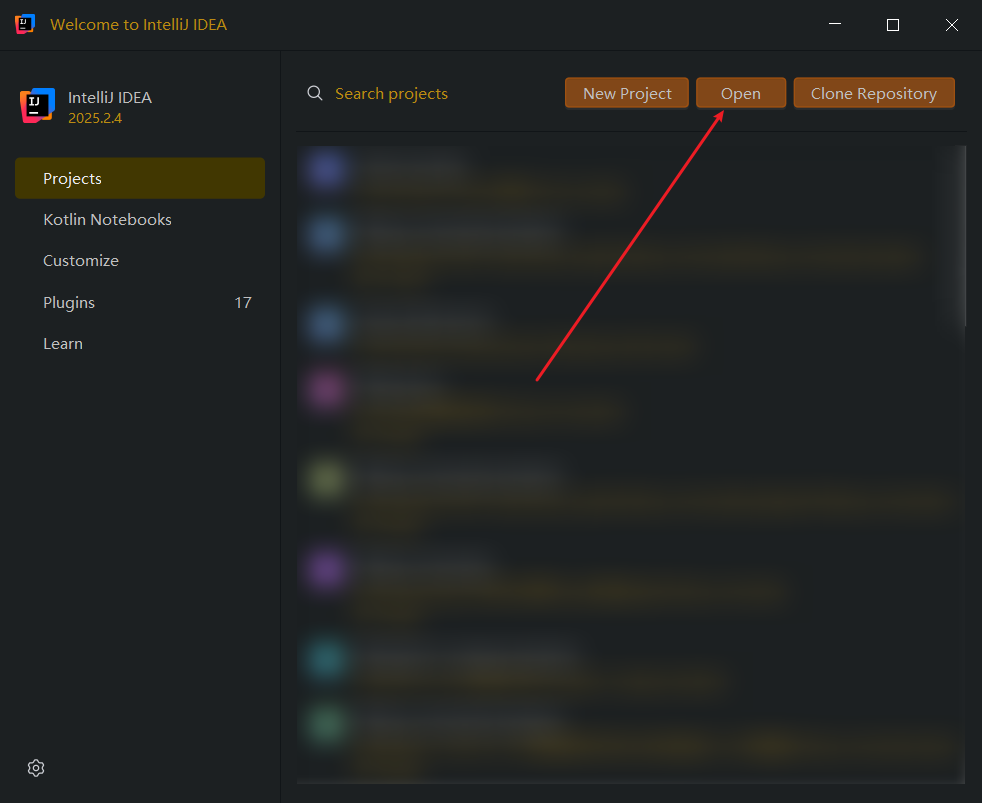
Task: Click the IntelliJ IDEA logo above the sidebar
Action: click(37, 106)
